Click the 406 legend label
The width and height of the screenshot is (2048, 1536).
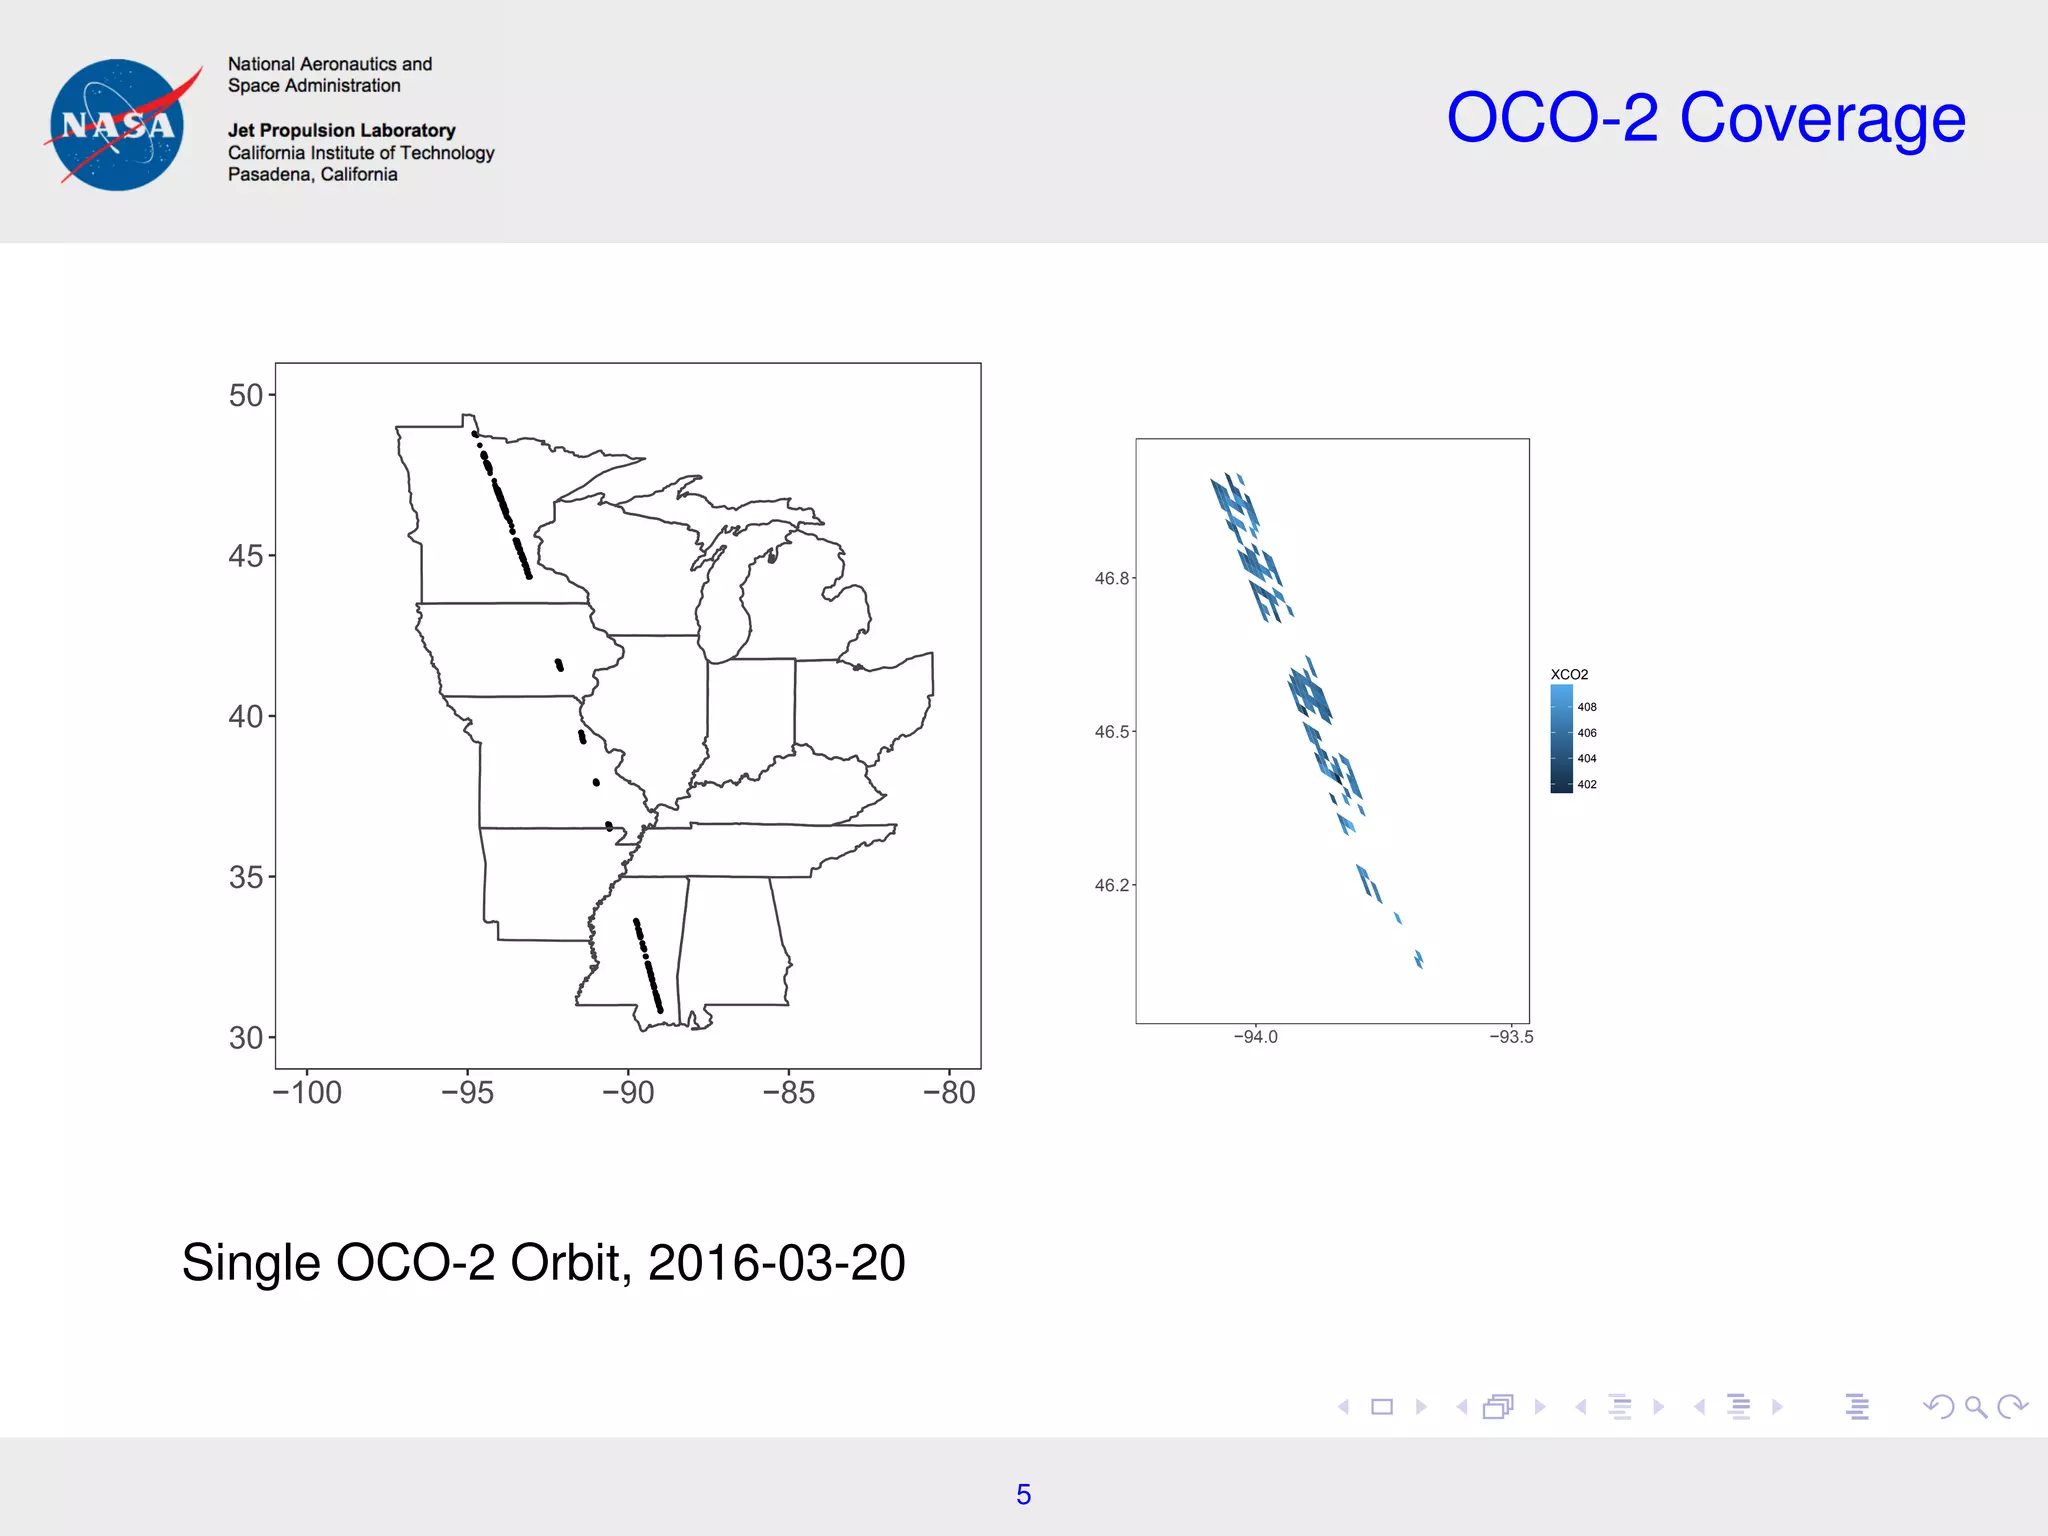1587,733
